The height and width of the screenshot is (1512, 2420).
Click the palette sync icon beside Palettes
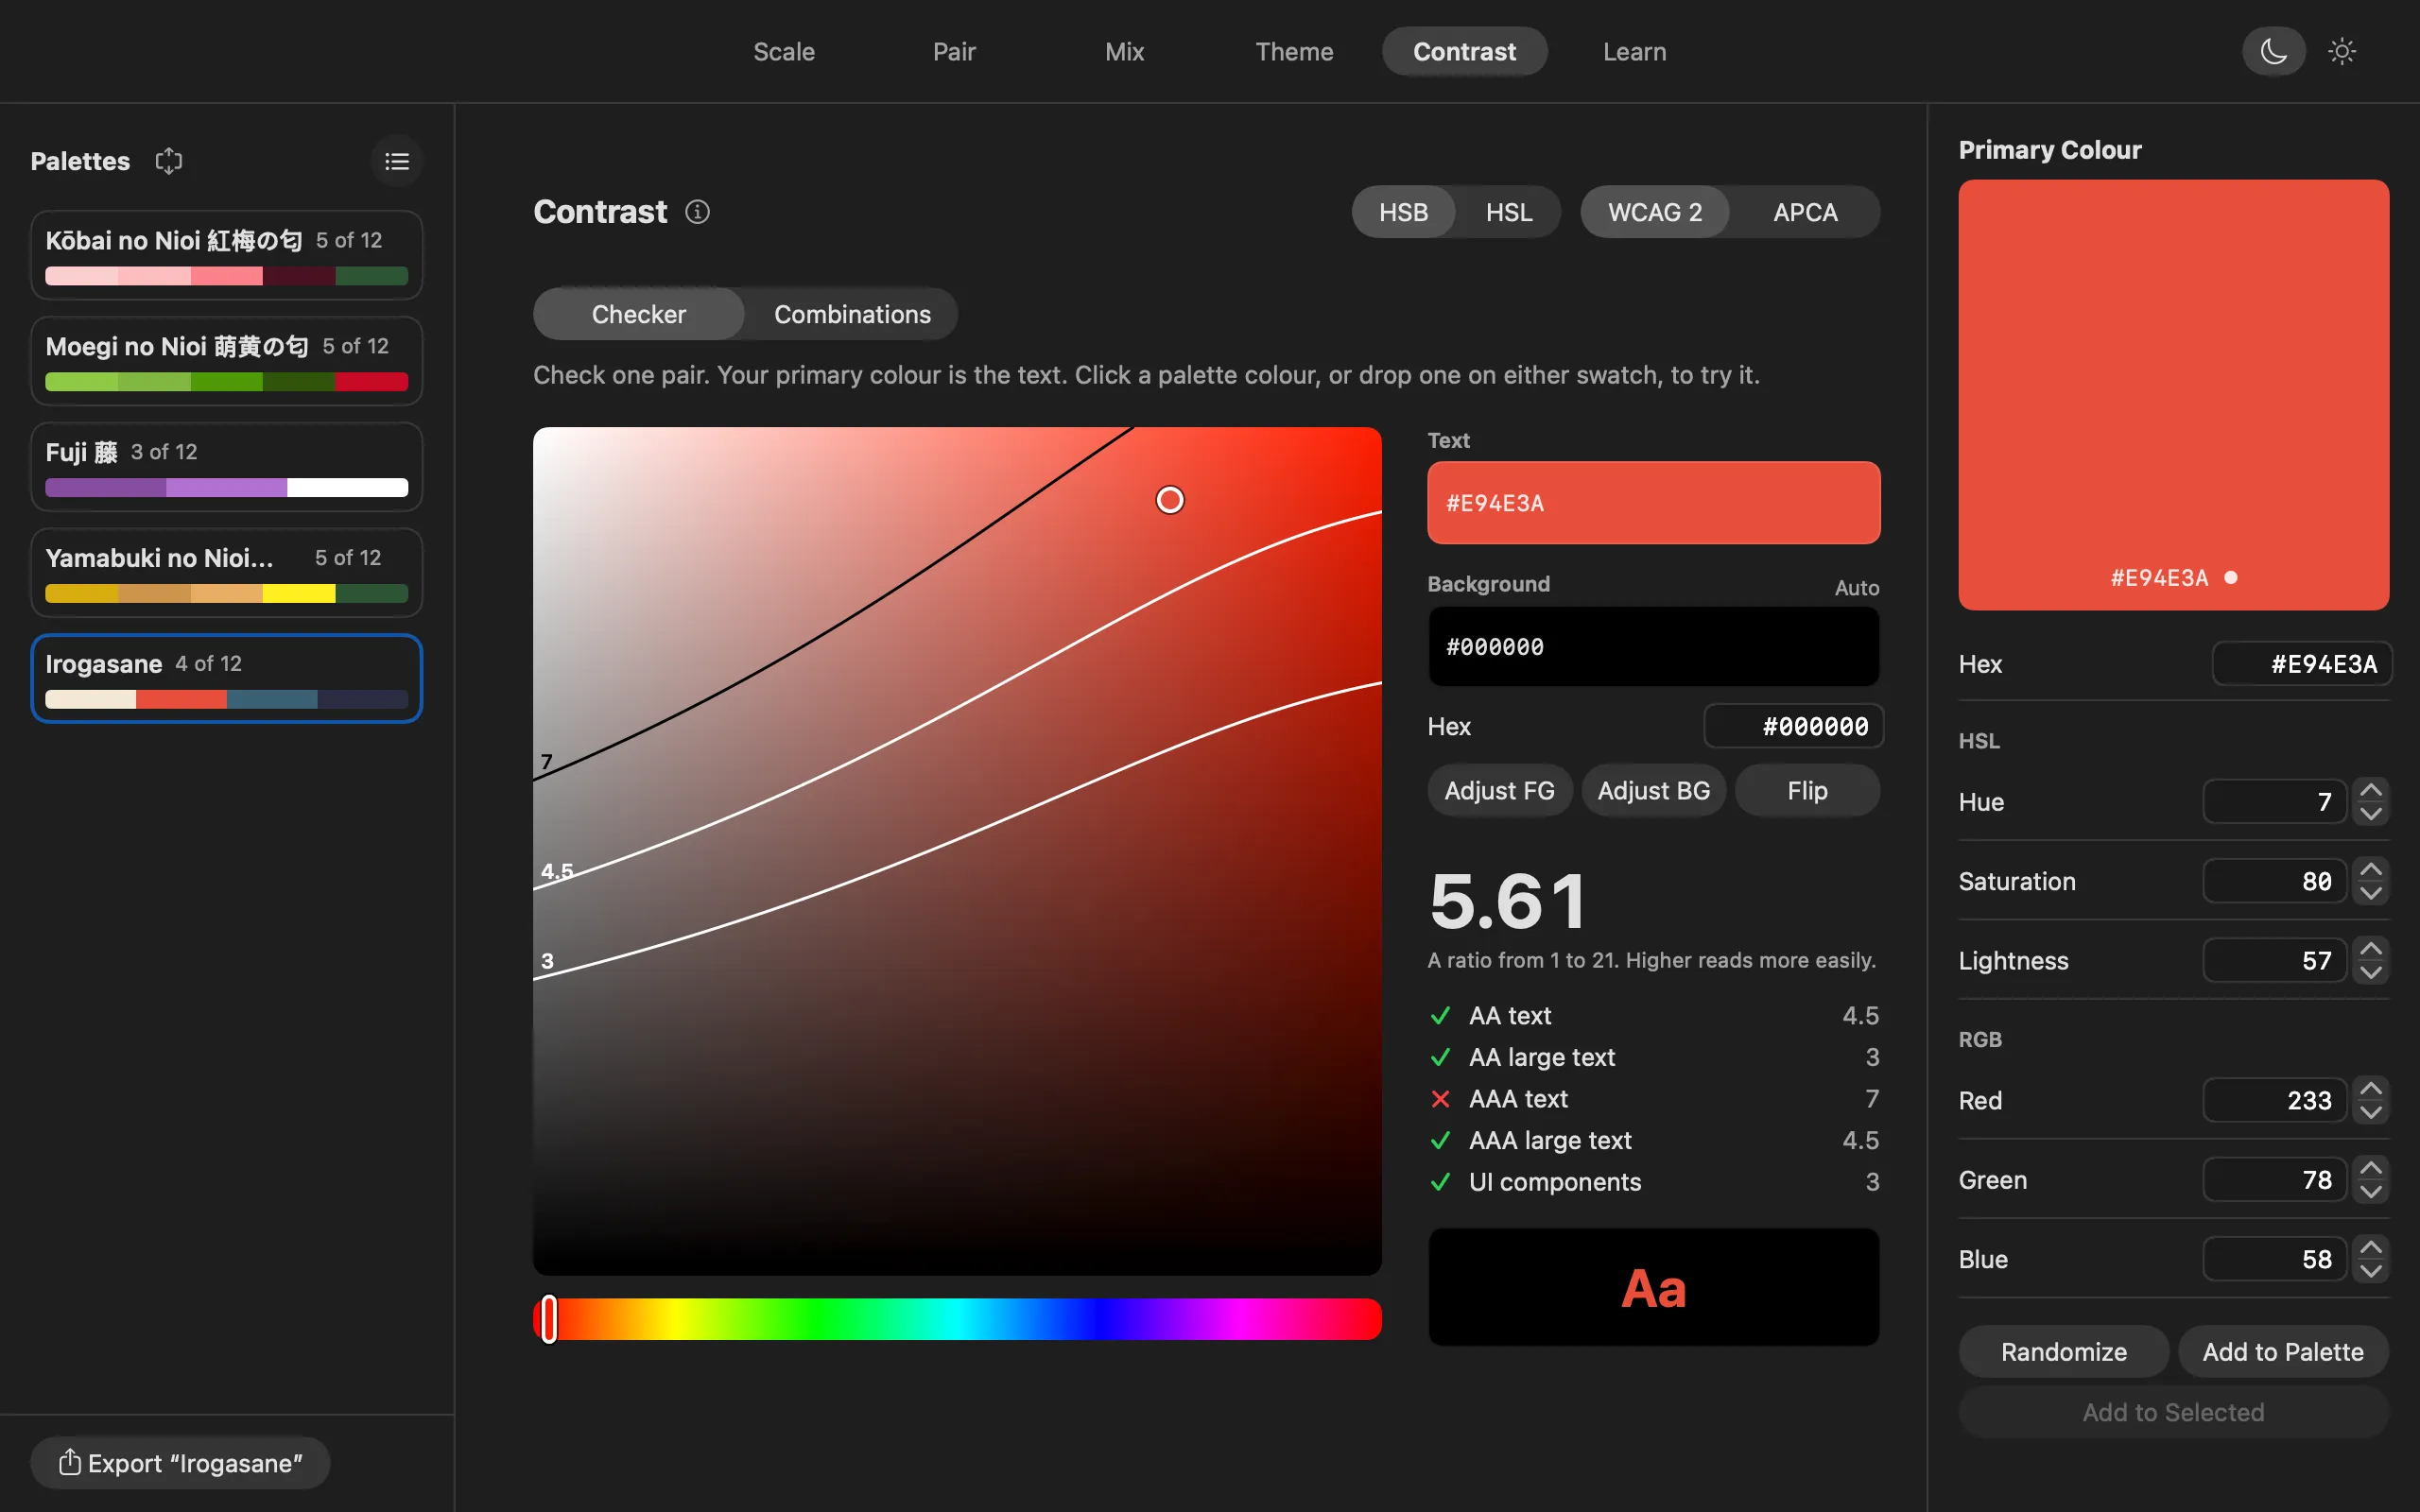[169, 161]
